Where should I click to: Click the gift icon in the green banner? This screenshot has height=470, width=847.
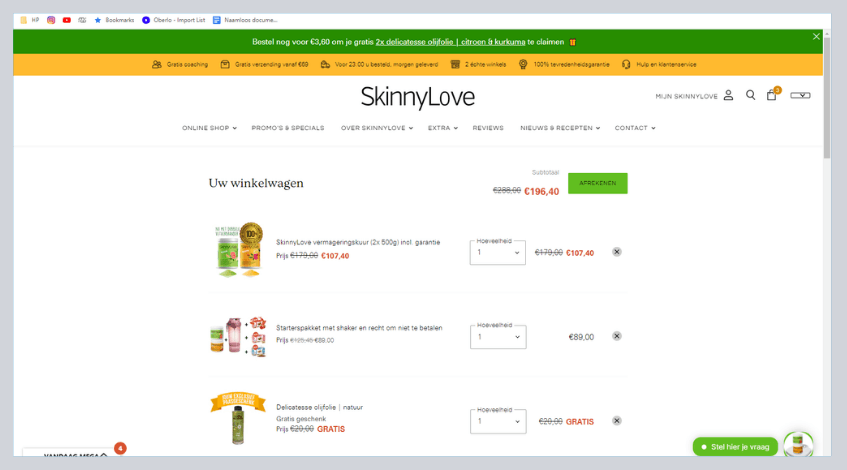click(x=572, y=42)
